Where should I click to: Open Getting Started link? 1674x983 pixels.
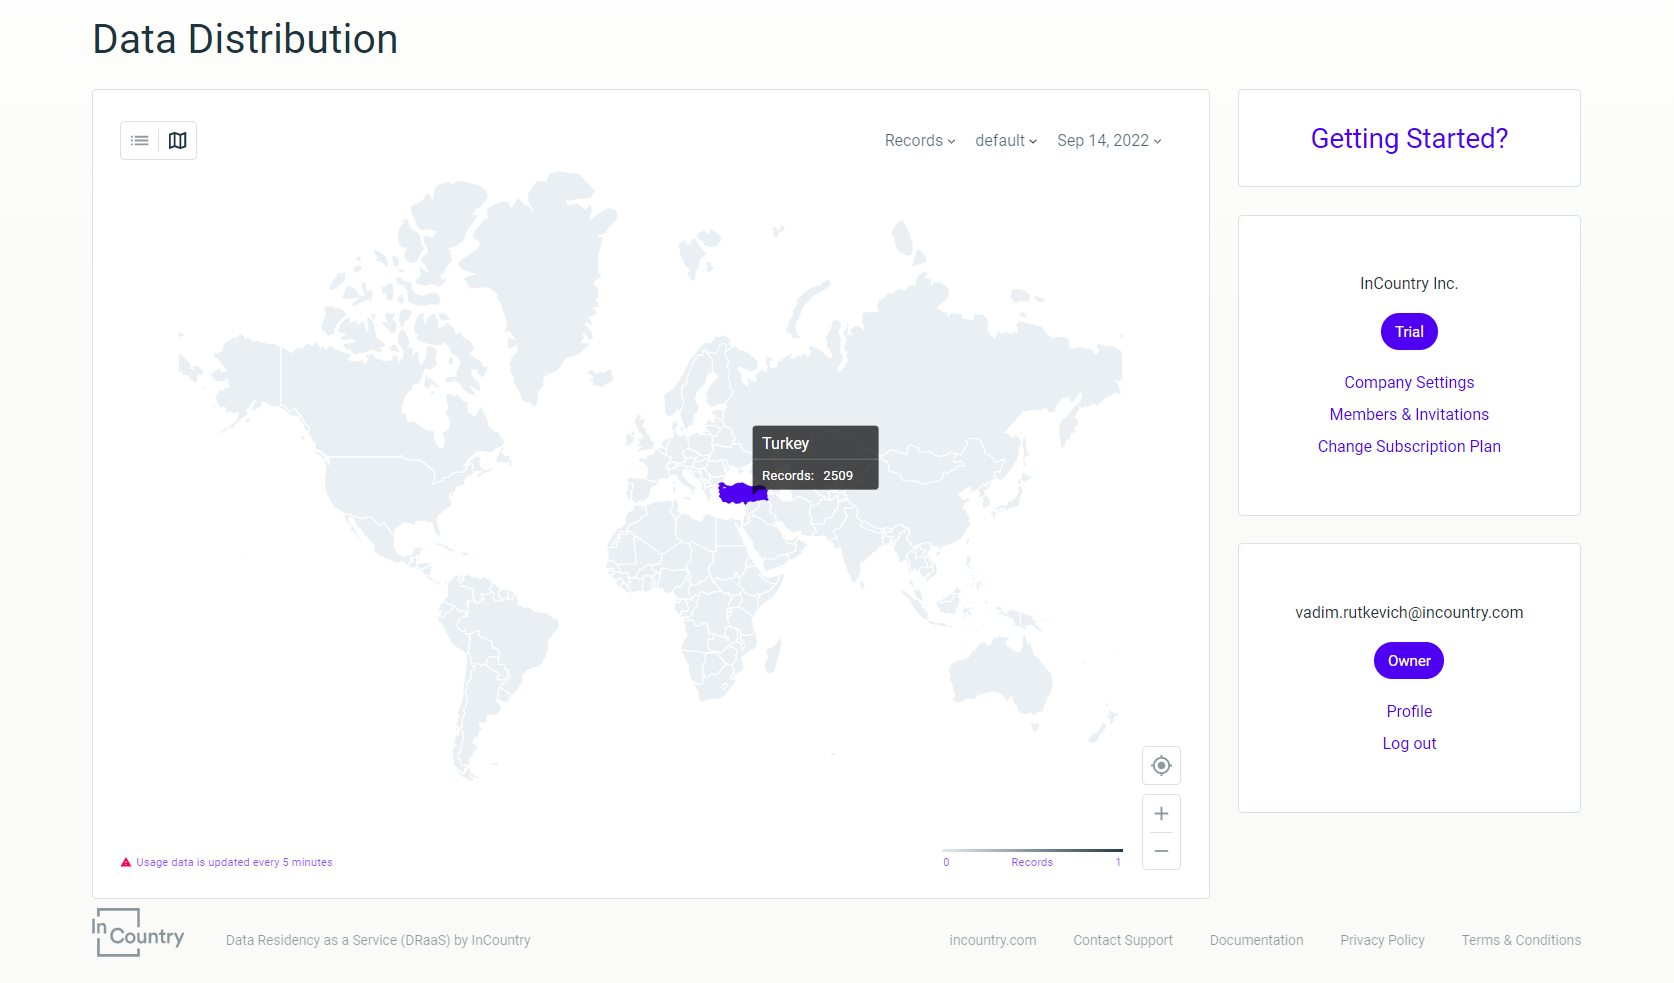click(x=1408, y=138)
